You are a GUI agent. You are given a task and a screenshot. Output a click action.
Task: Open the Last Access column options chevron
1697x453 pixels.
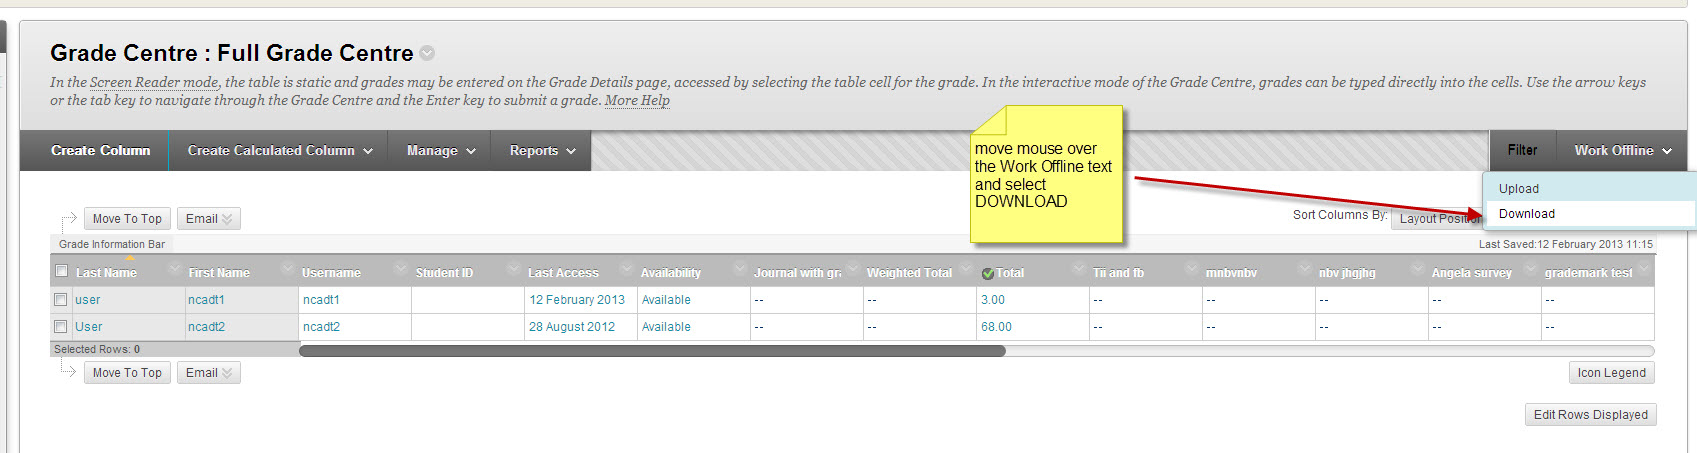(x=627, y=269)
